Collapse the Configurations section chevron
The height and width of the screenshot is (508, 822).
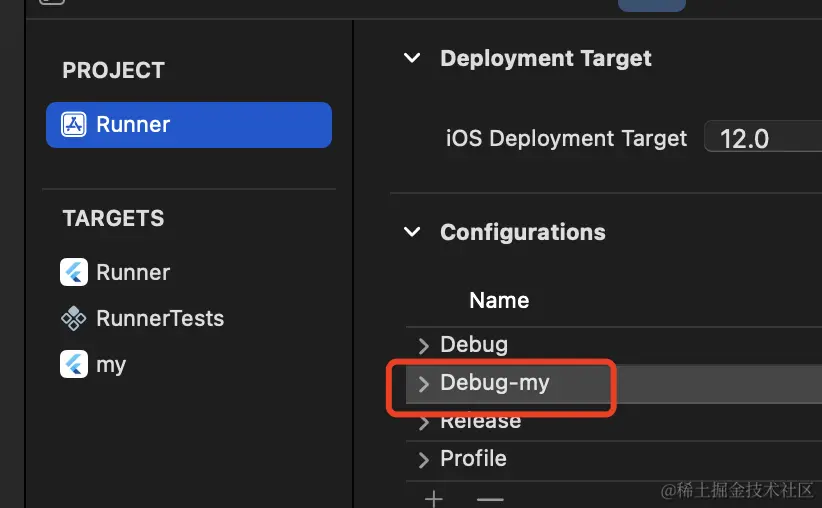tap(411, 232)
